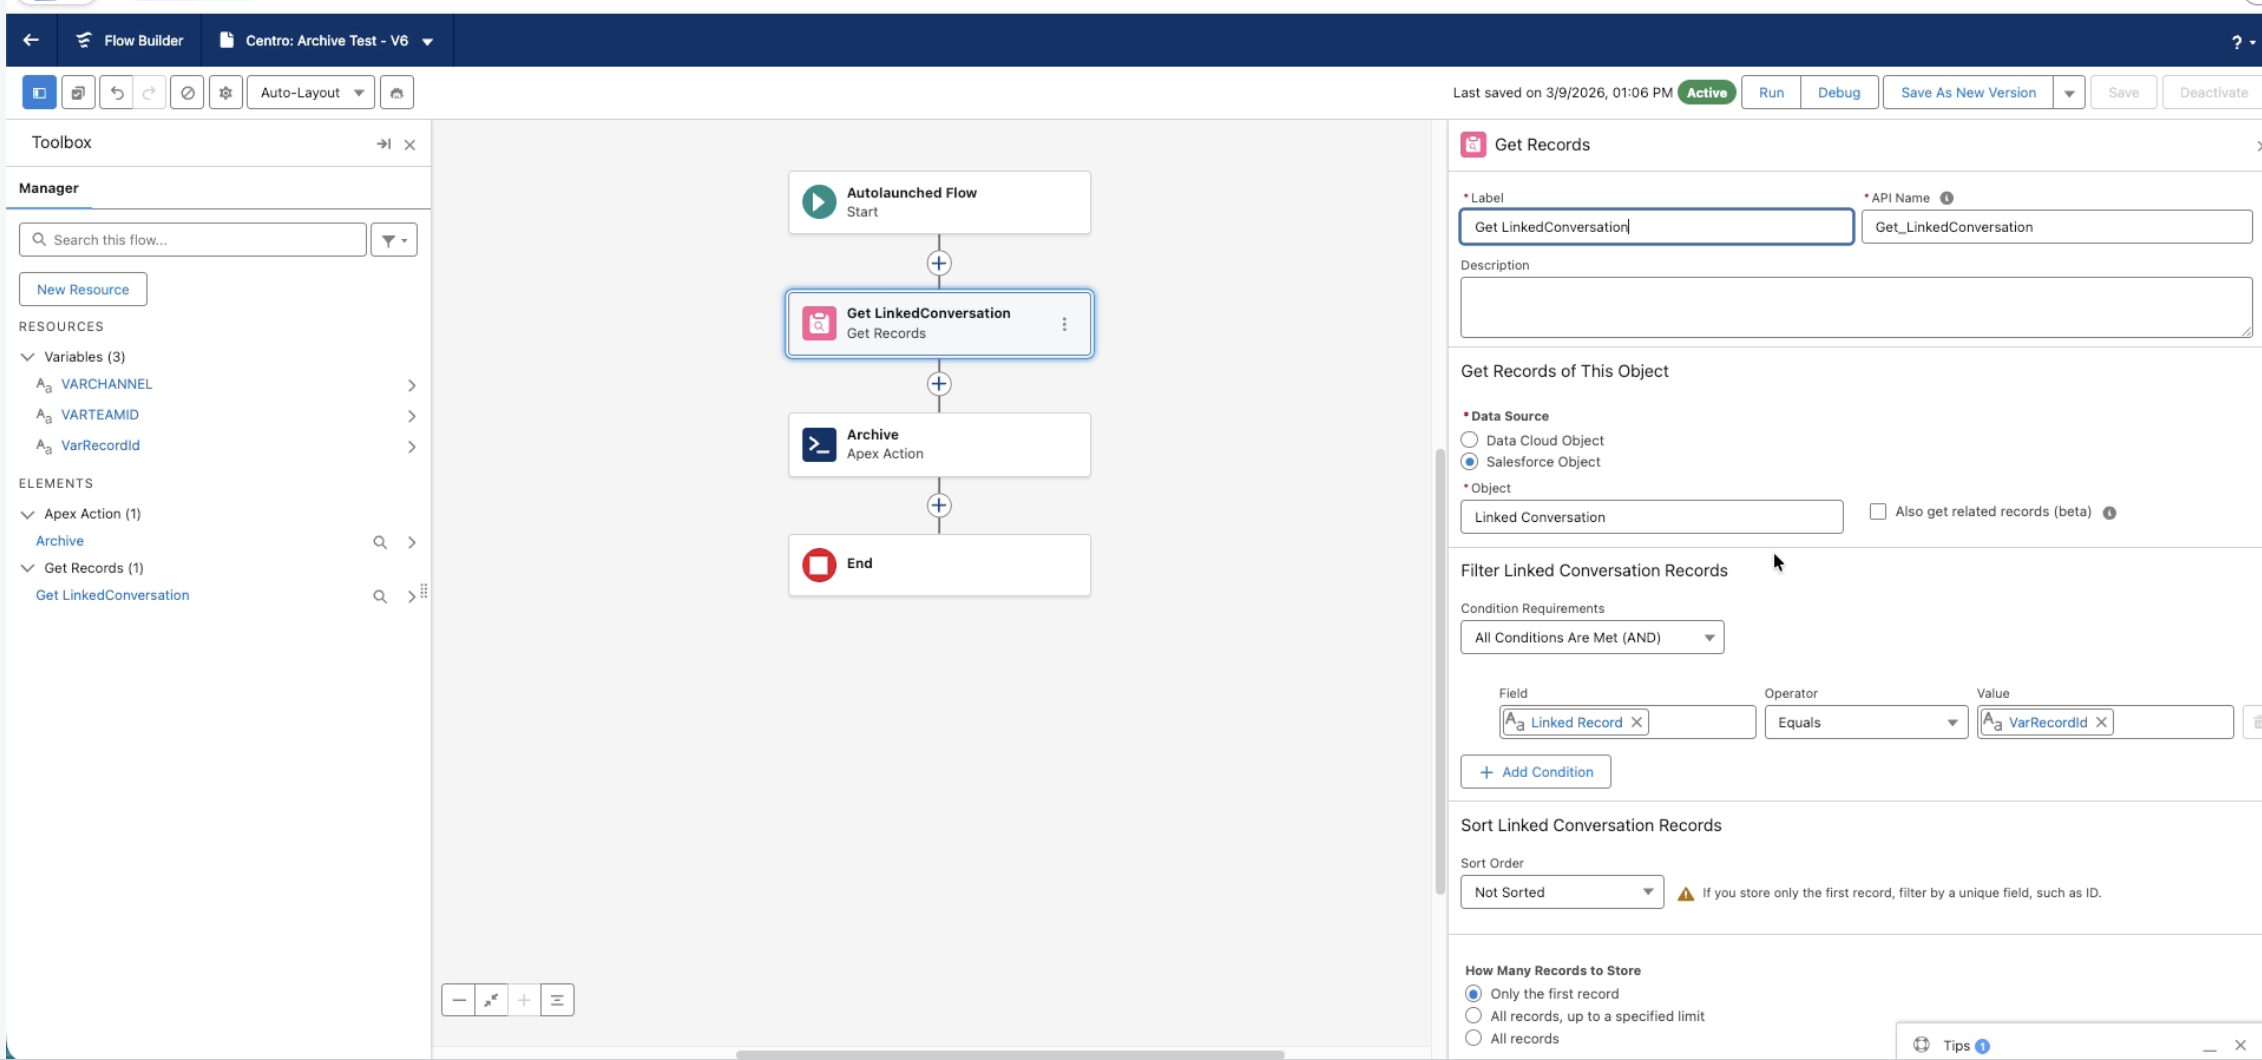Open flow settings gear icon

tap(226, 92)
